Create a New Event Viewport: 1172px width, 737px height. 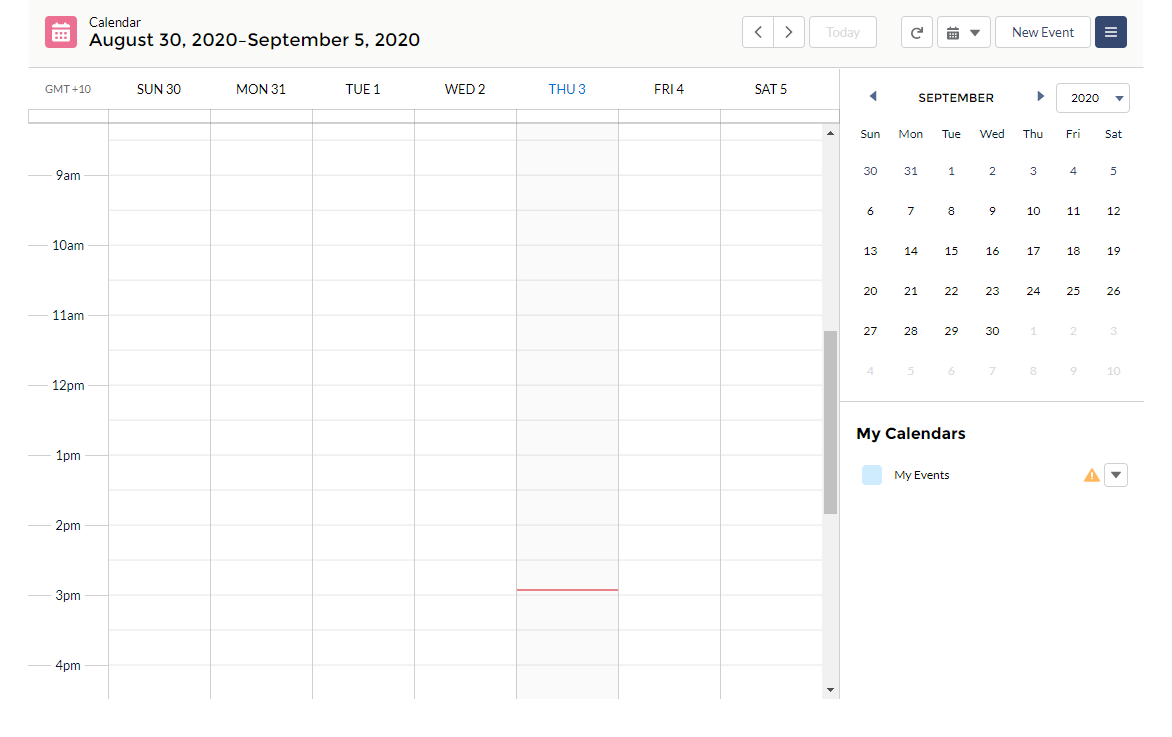[x=1042, y=31]
